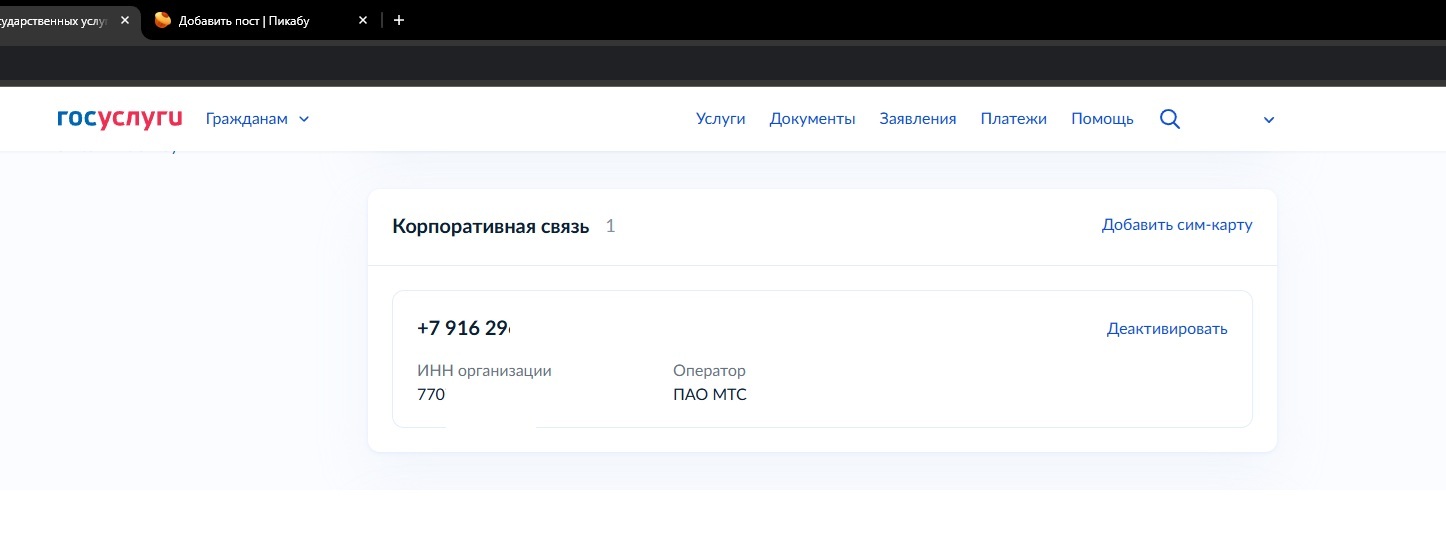Select the Госуслуги browser tab
The image size is (1446, 551).
click(x=55, y=20)
